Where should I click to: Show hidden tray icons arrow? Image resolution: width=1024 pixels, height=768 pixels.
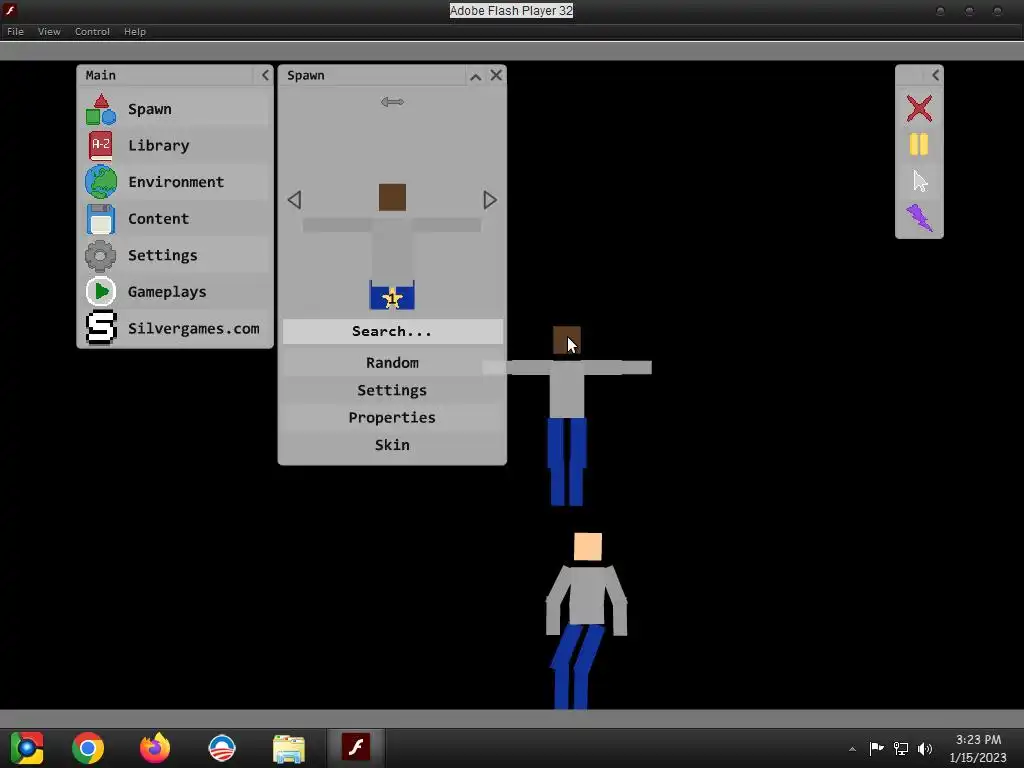852,749
